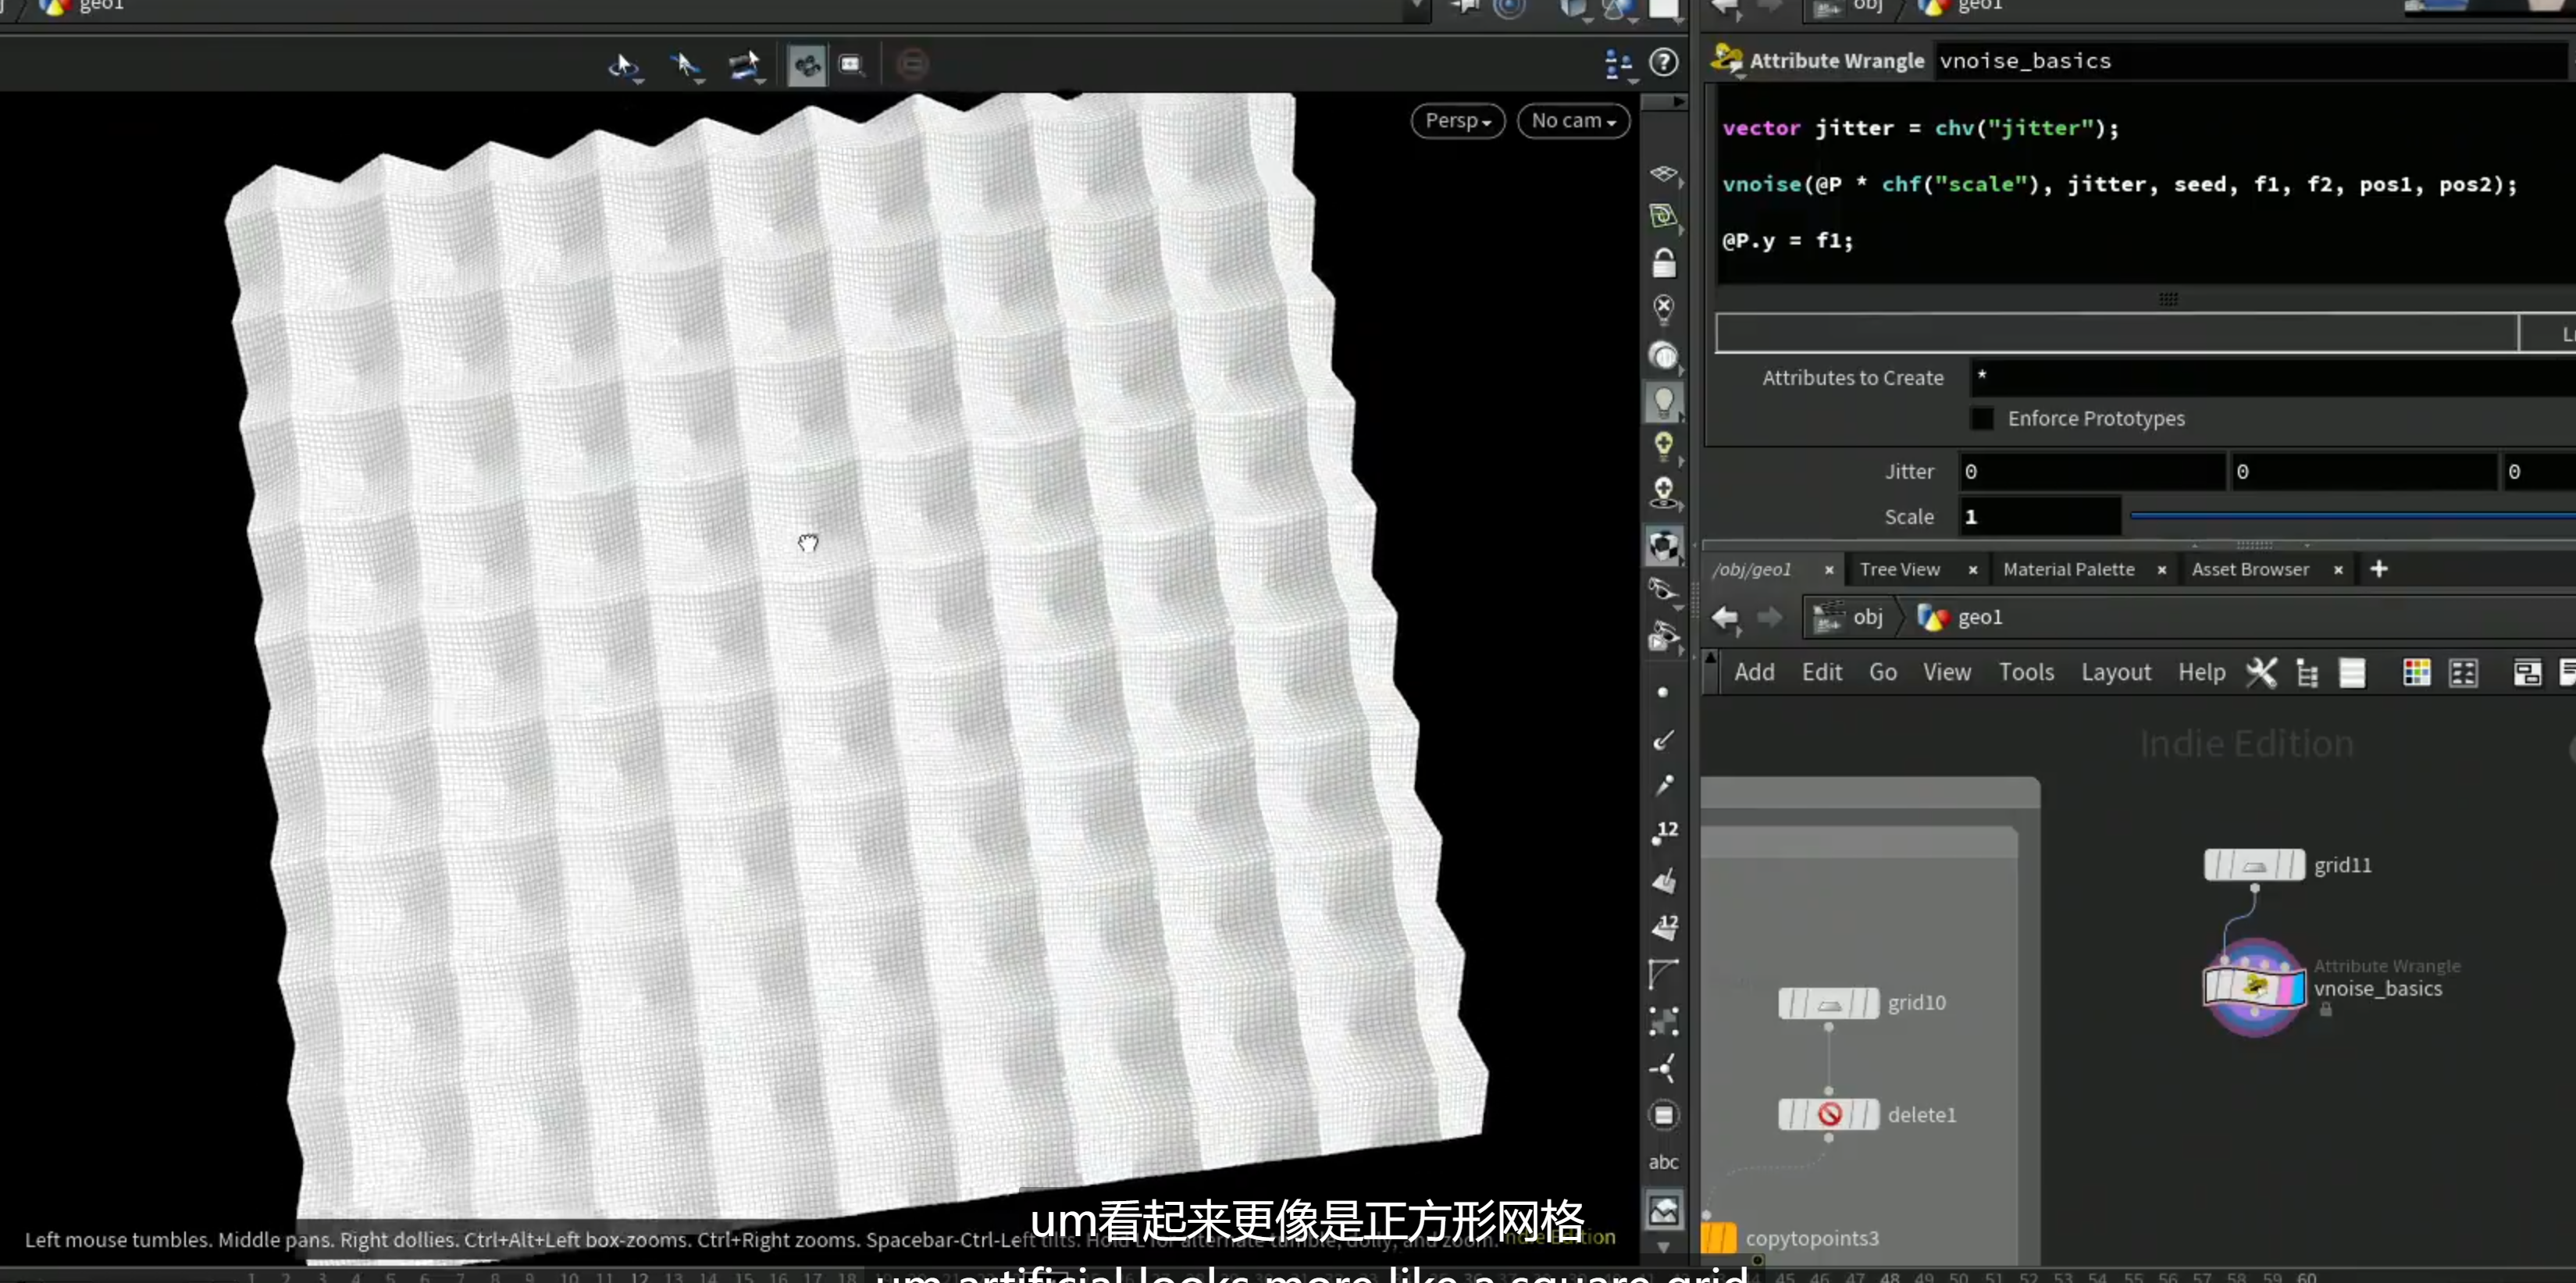Viewport: 2576px width, 1283px height.
Task: Select the grid11 node
Action: (2254, 865)
